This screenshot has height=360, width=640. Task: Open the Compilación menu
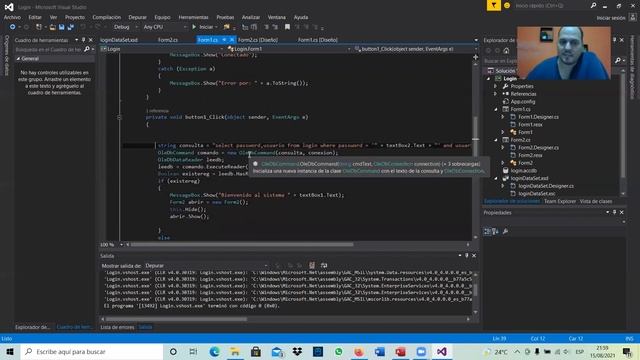click(x=106, y=17)
